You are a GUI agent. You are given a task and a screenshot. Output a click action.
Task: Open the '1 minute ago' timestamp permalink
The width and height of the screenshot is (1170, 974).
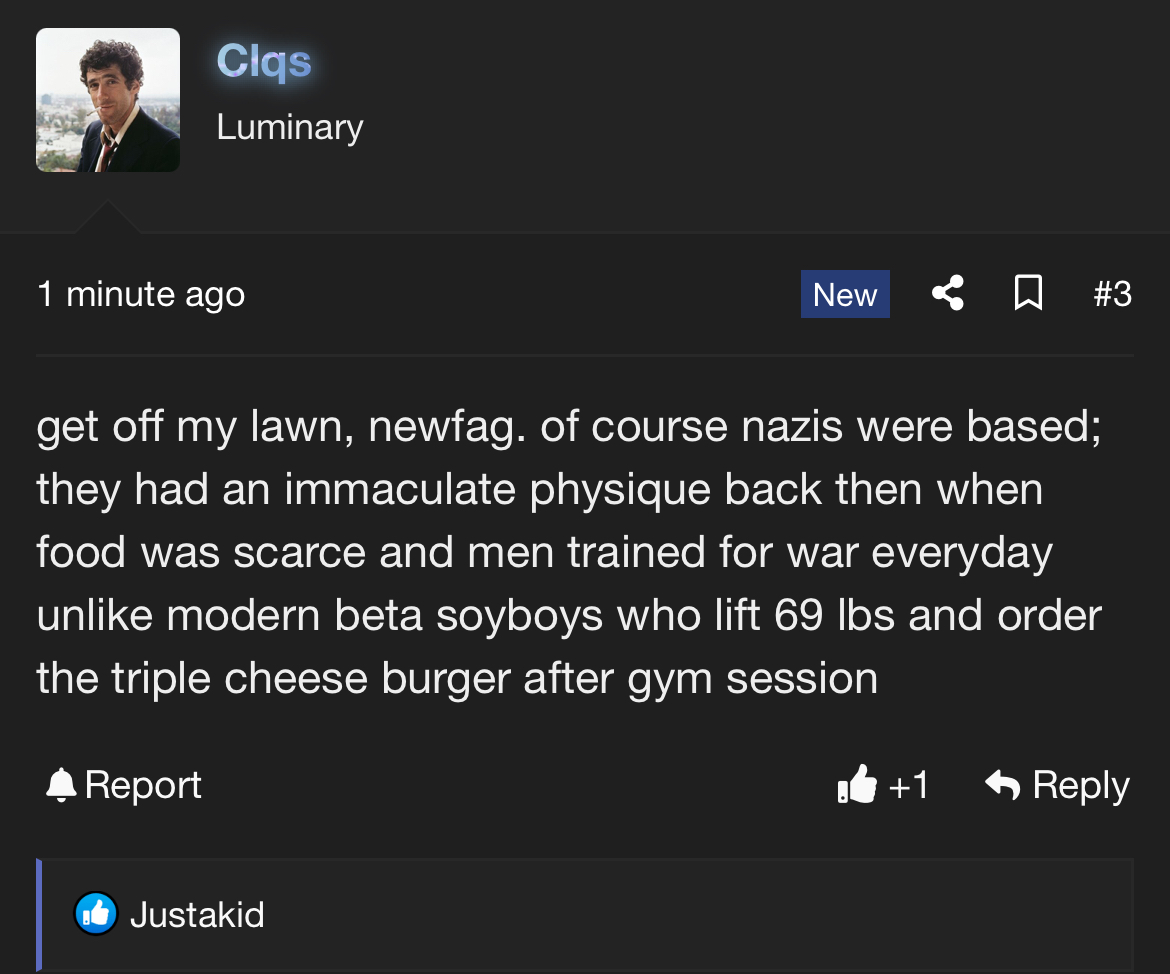[x=141, y=294]
